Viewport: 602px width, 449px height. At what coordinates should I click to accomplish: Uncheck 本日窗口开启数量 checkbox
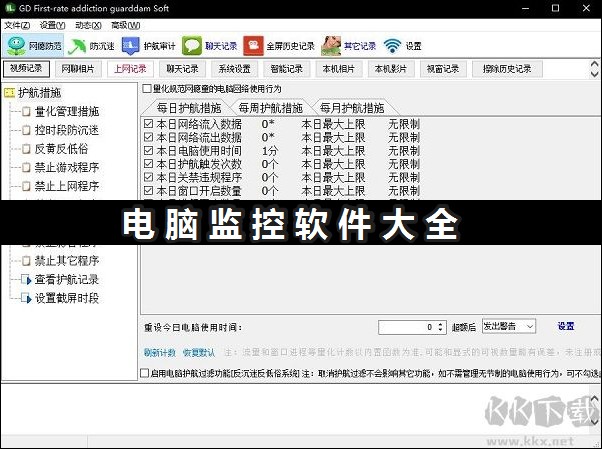pyautogui.click(x=148, y=191)
